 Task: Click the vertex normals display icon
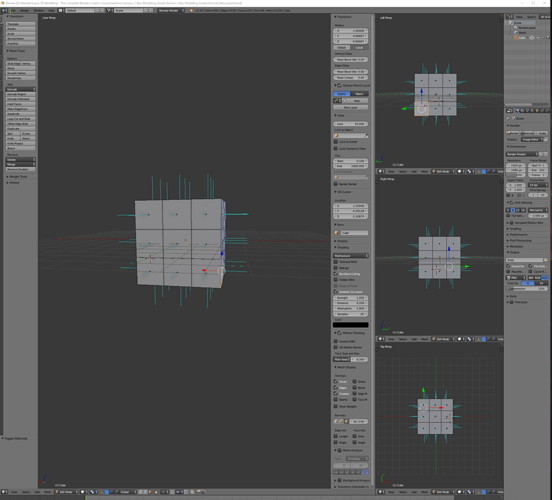pos(336,421)
